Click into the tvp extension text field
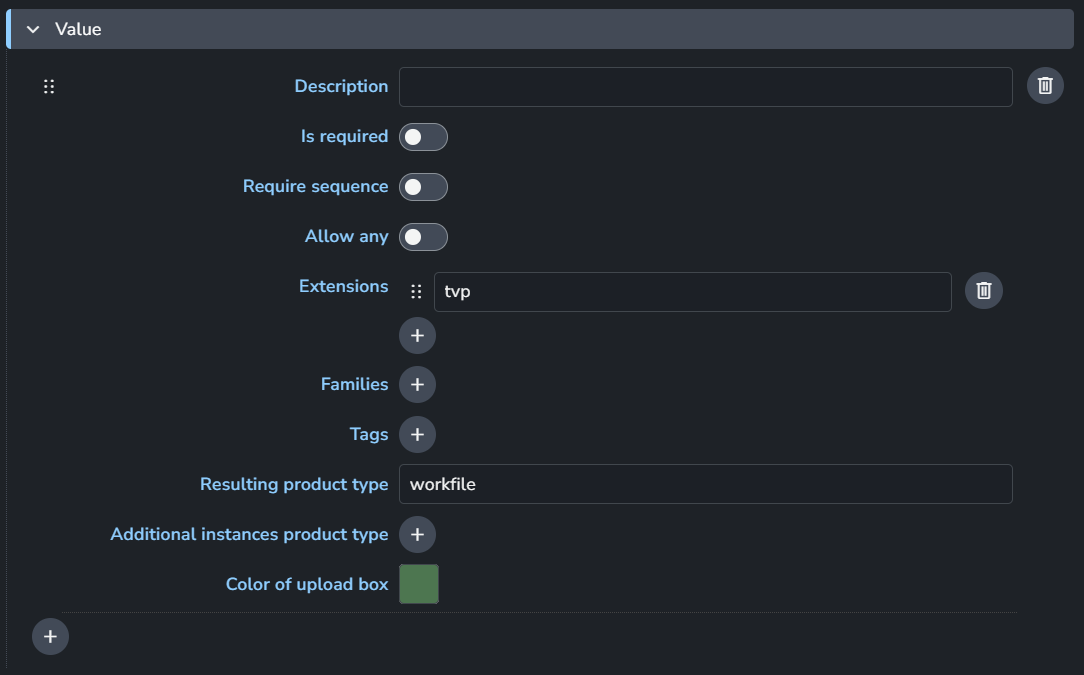The width and height of the screenshot is (1084, 675). click(692, 292)
